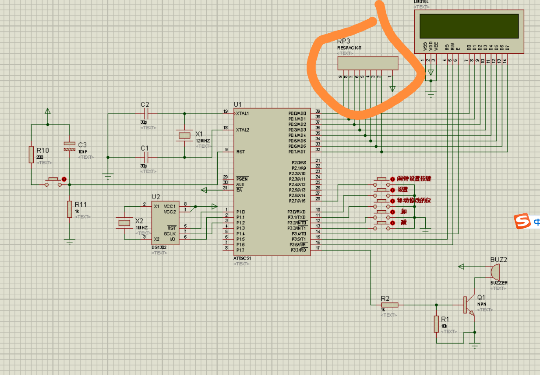Select the C2 capacitor symbol
Screen dimensions: 540x375
(146, 113)
